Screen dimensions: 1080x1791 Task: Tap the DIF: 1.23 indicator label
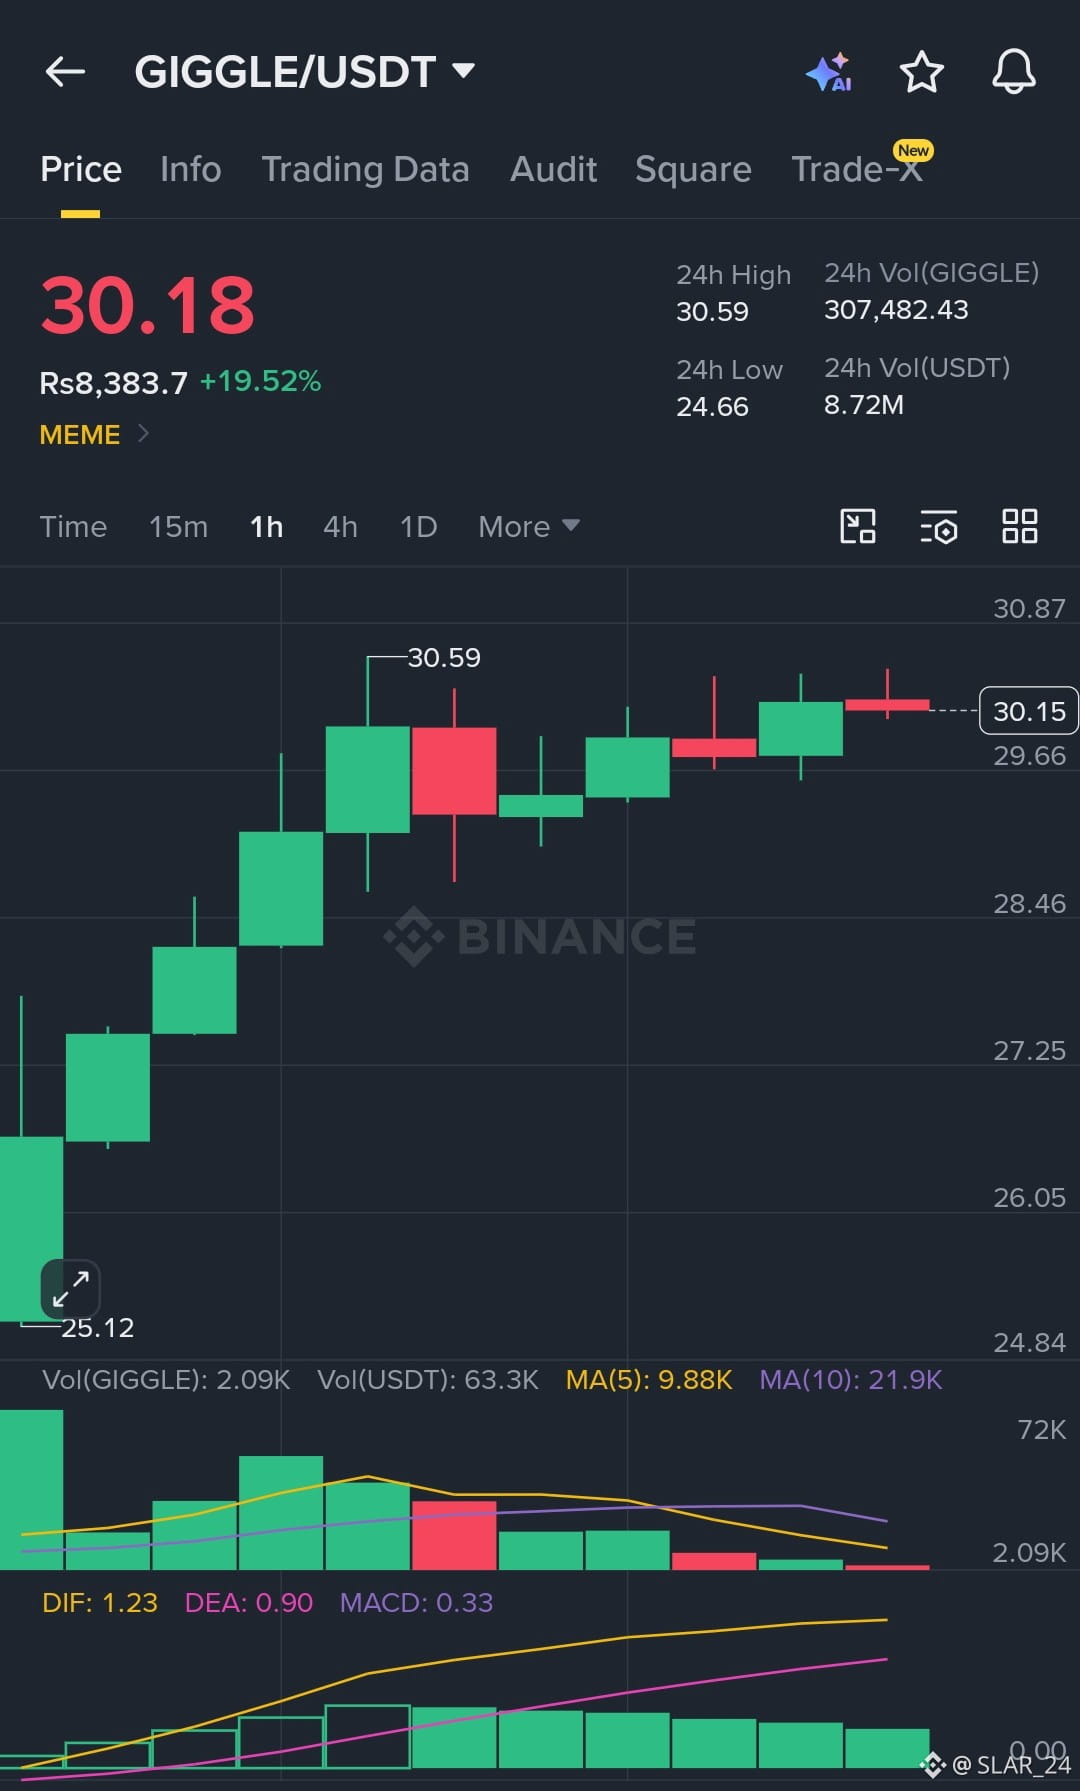(x=100, y=1603)
